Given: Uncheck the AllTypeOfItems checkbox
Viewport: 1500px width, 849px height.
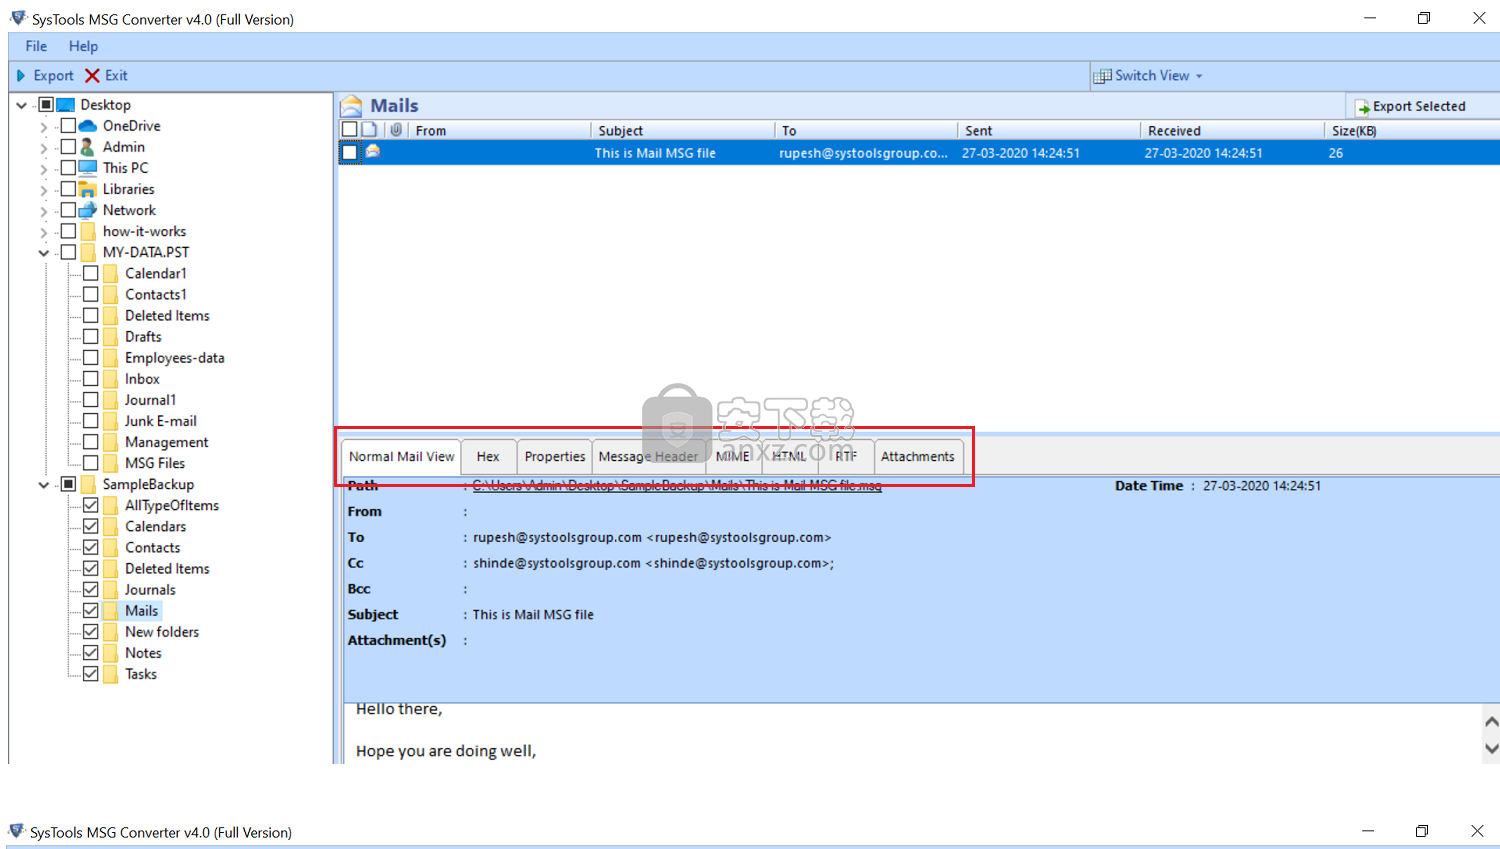Looking at the screenshot, I should 90,506.
